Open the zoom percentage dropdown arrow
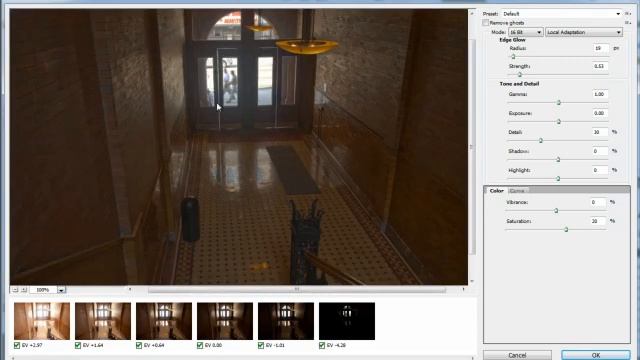Screen dimensions: 640x360 coord(61,290)
